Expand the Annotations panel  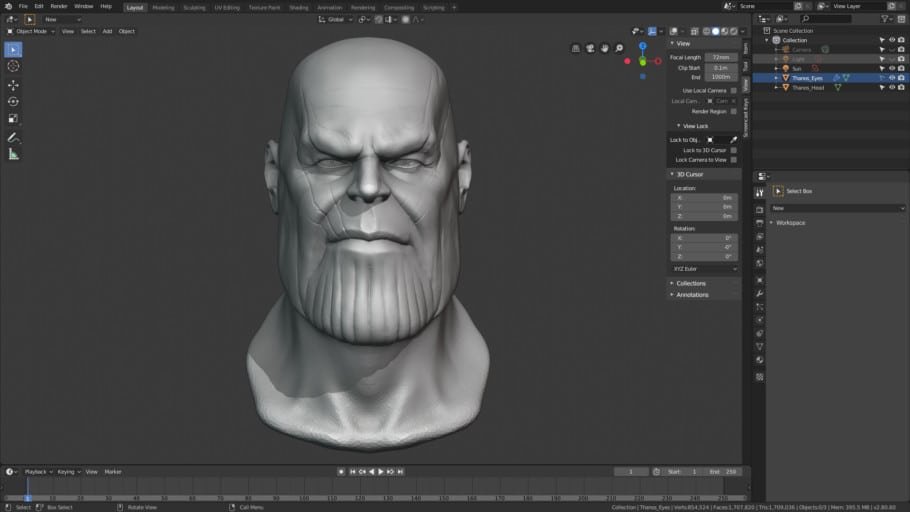pos(692,295)
